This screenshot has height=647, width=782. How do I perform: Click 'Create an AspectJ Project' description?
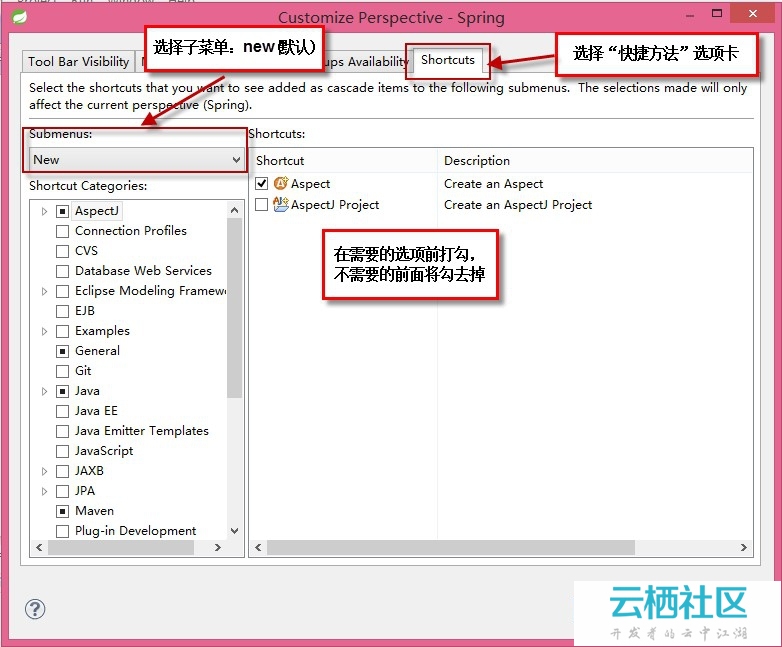point(518,205)
